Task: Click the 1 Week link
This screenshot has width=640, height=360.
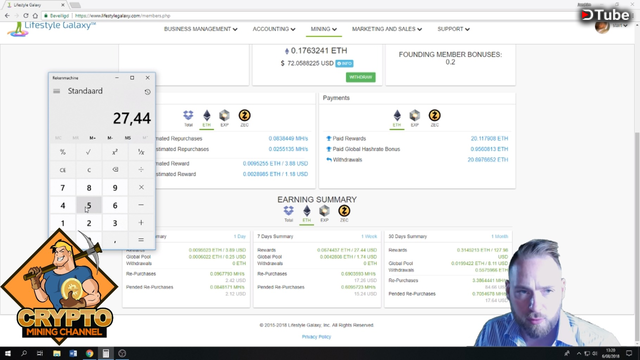Action: [x=369, y=237]
